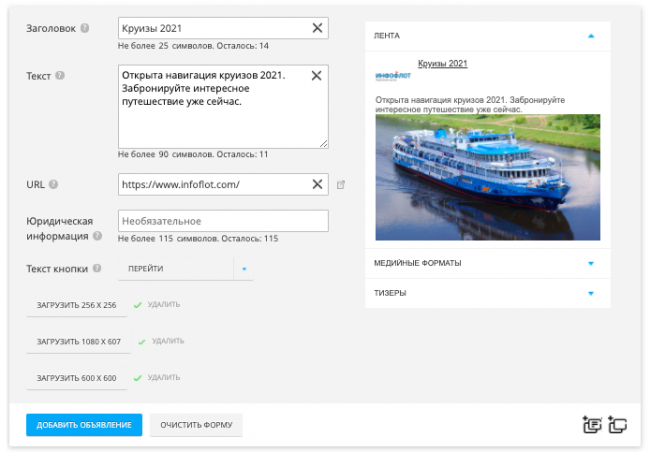Clear the Заголовок field with its X icon
The image size is (650, 452).
coord(317,28)
